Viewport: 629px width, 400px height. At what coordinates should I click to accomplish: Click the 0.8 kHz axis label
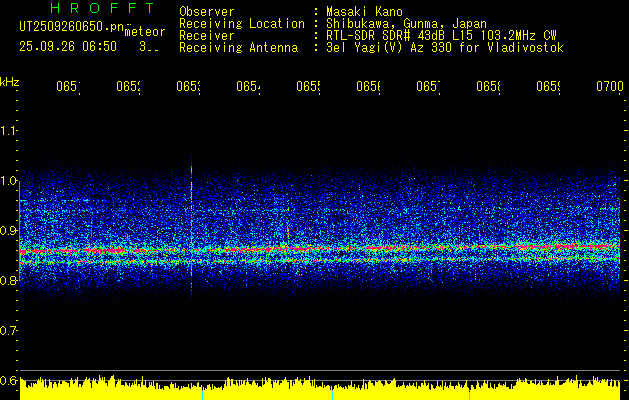coord(8,280)
